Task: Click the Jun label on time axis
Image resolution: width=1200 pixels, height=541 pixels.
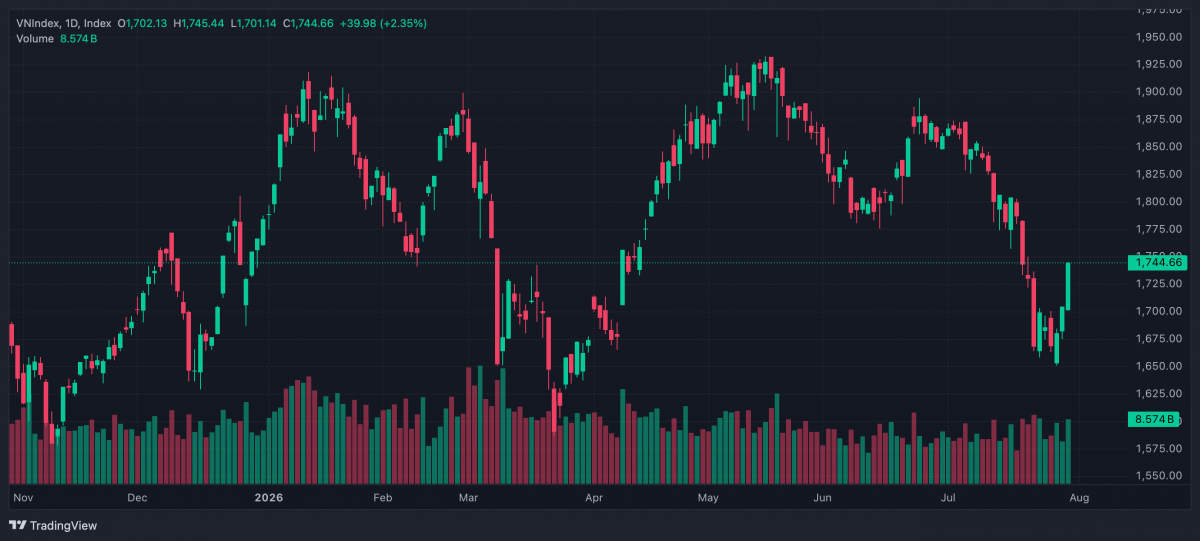Action: (824, 497)
